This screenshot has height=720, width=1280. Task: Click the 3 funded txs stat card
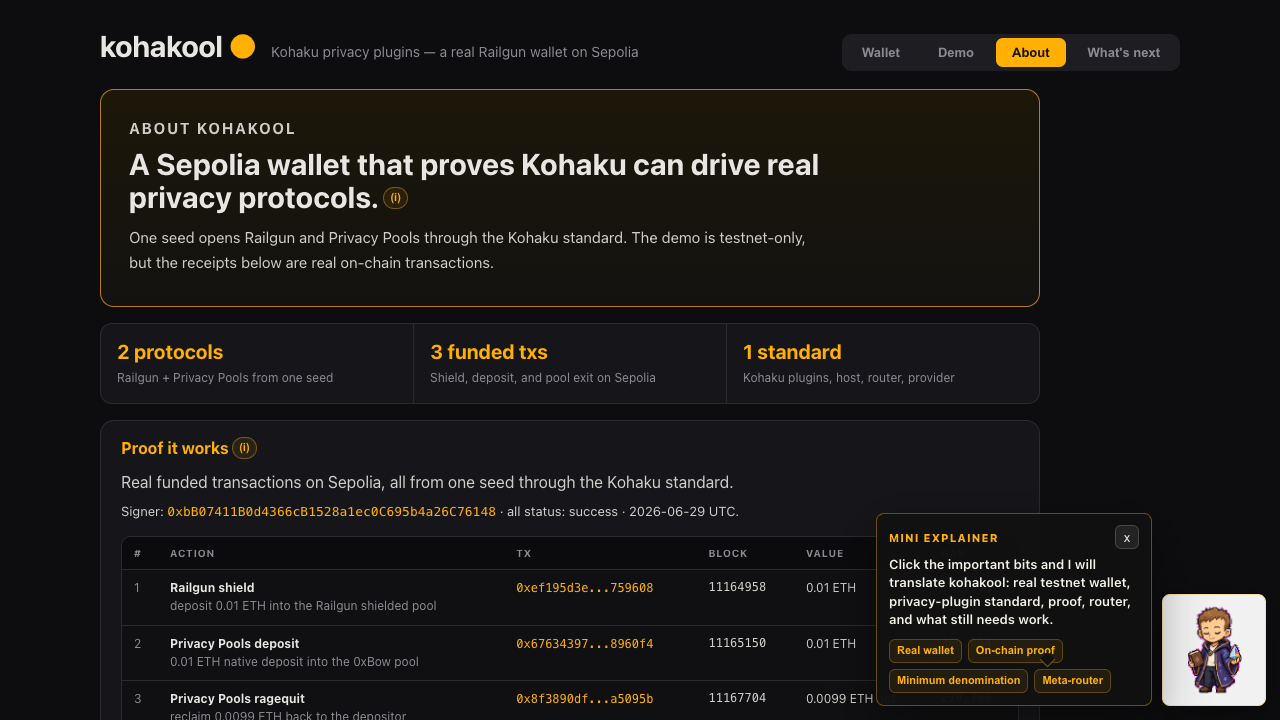click(570, 363)
